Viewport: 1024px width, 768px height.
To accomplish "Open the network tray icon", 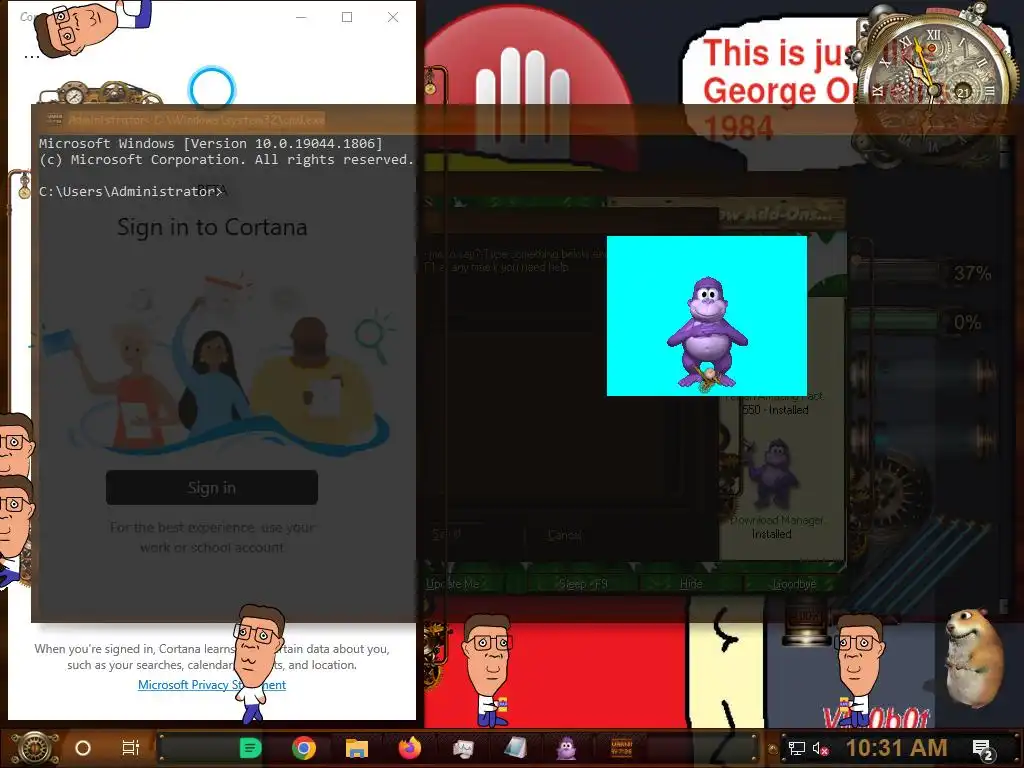I will tap(796, 748).
